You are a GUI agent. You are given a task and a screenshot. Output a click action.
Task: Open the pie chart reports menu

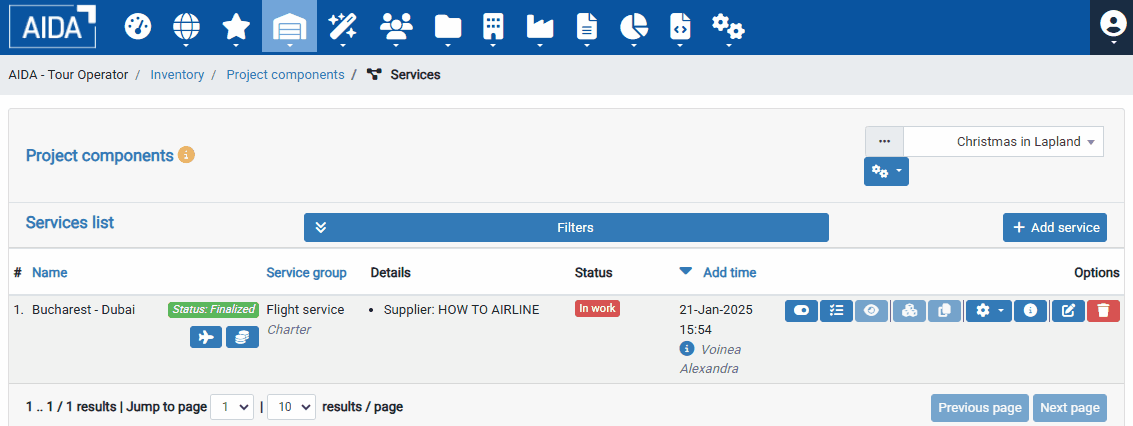point(634,27)
